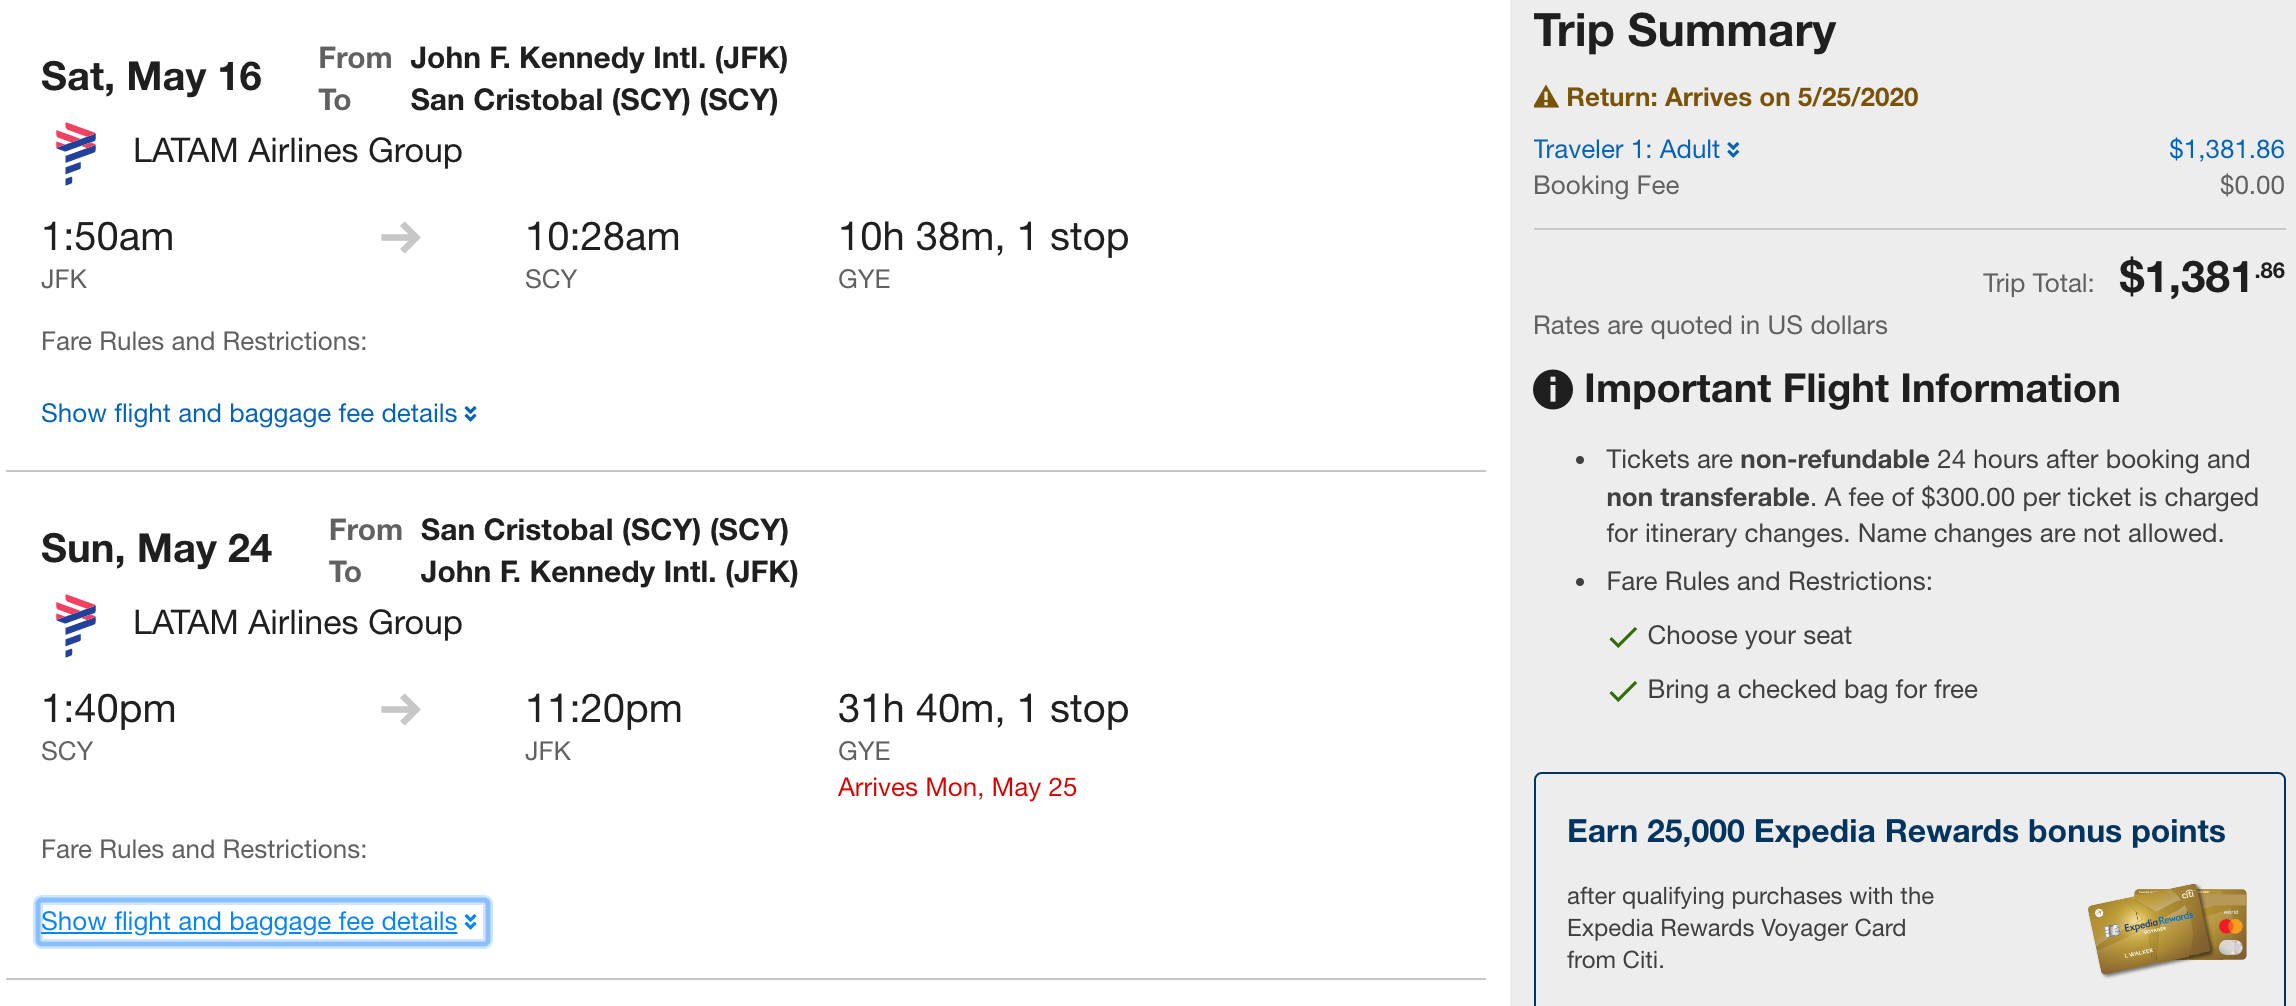This screenshot has height=1006, width=2296.
Task: Click the Expedia Rewards Voyager card image
Action: click(2166, 930)
